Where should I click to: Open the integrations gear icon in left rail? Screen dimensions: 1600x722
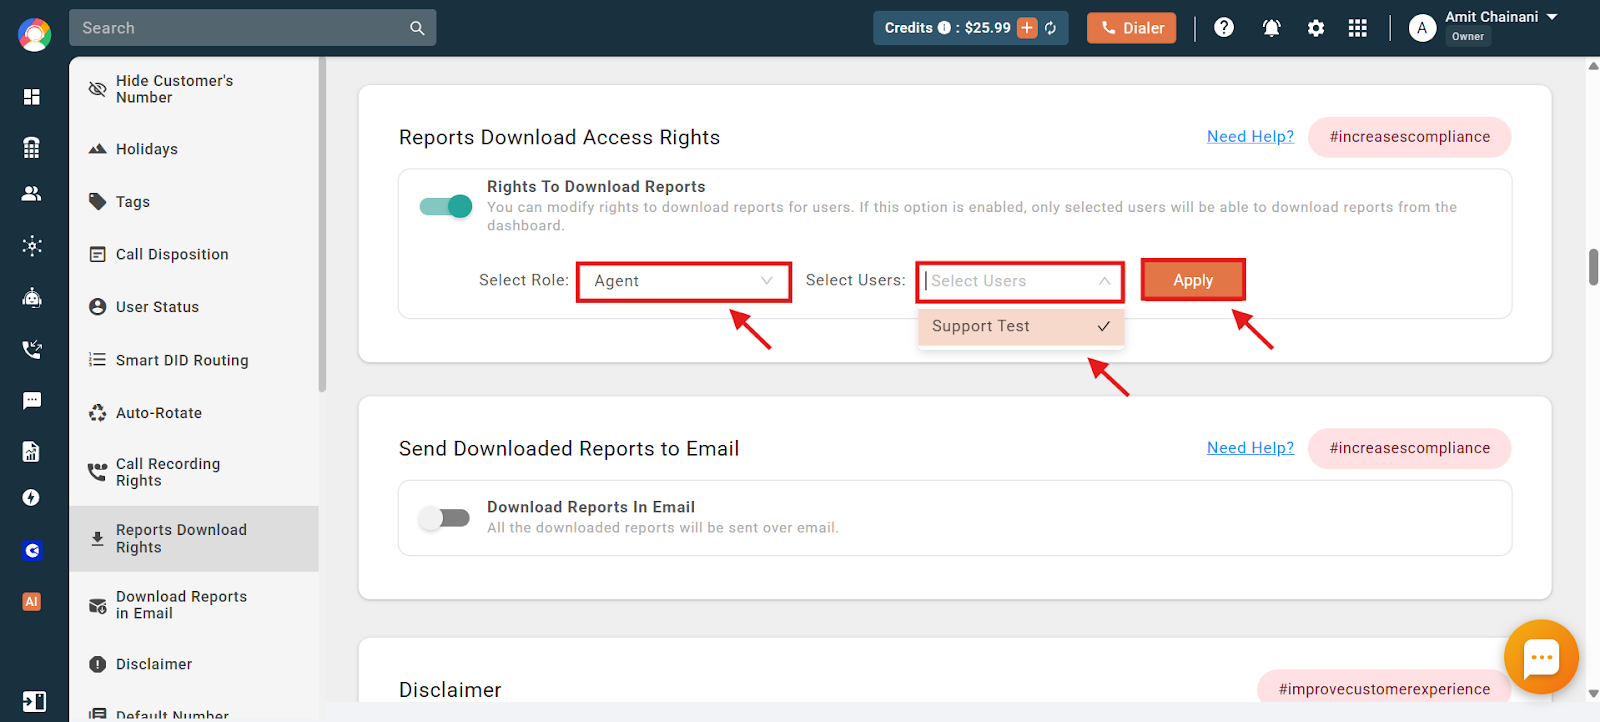pyautogui.click(x=32, y=245)
